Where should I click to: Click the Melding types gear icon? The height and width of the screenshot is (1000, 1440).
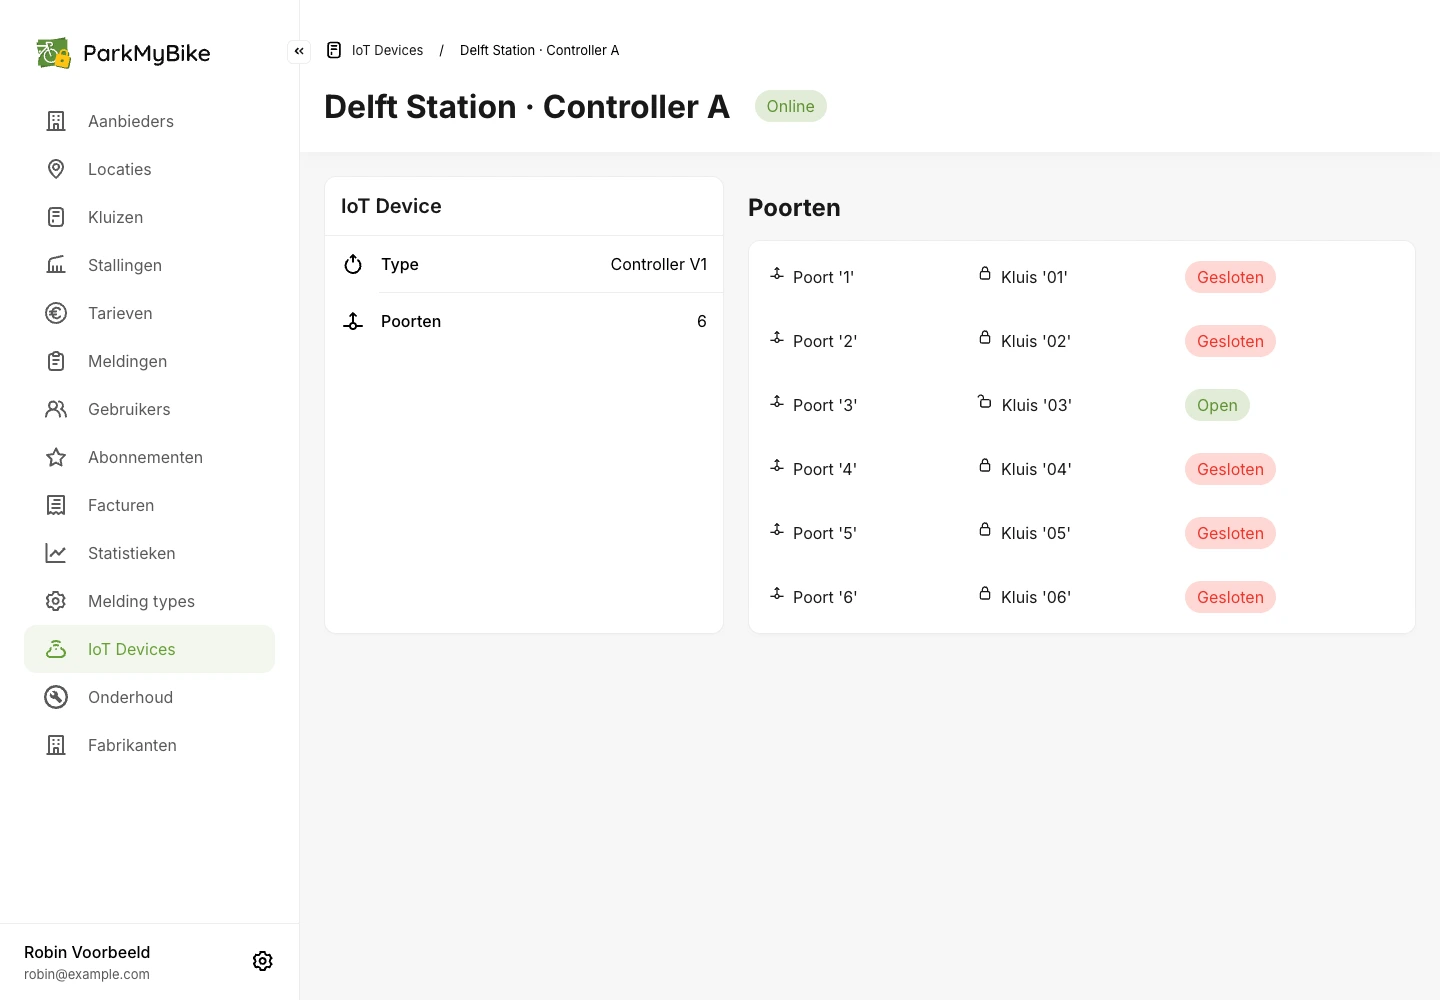coord(56,601)
